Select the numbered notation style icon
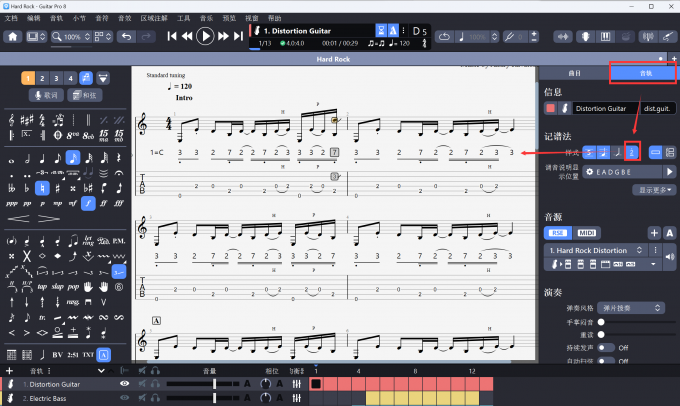 [631, 151]
